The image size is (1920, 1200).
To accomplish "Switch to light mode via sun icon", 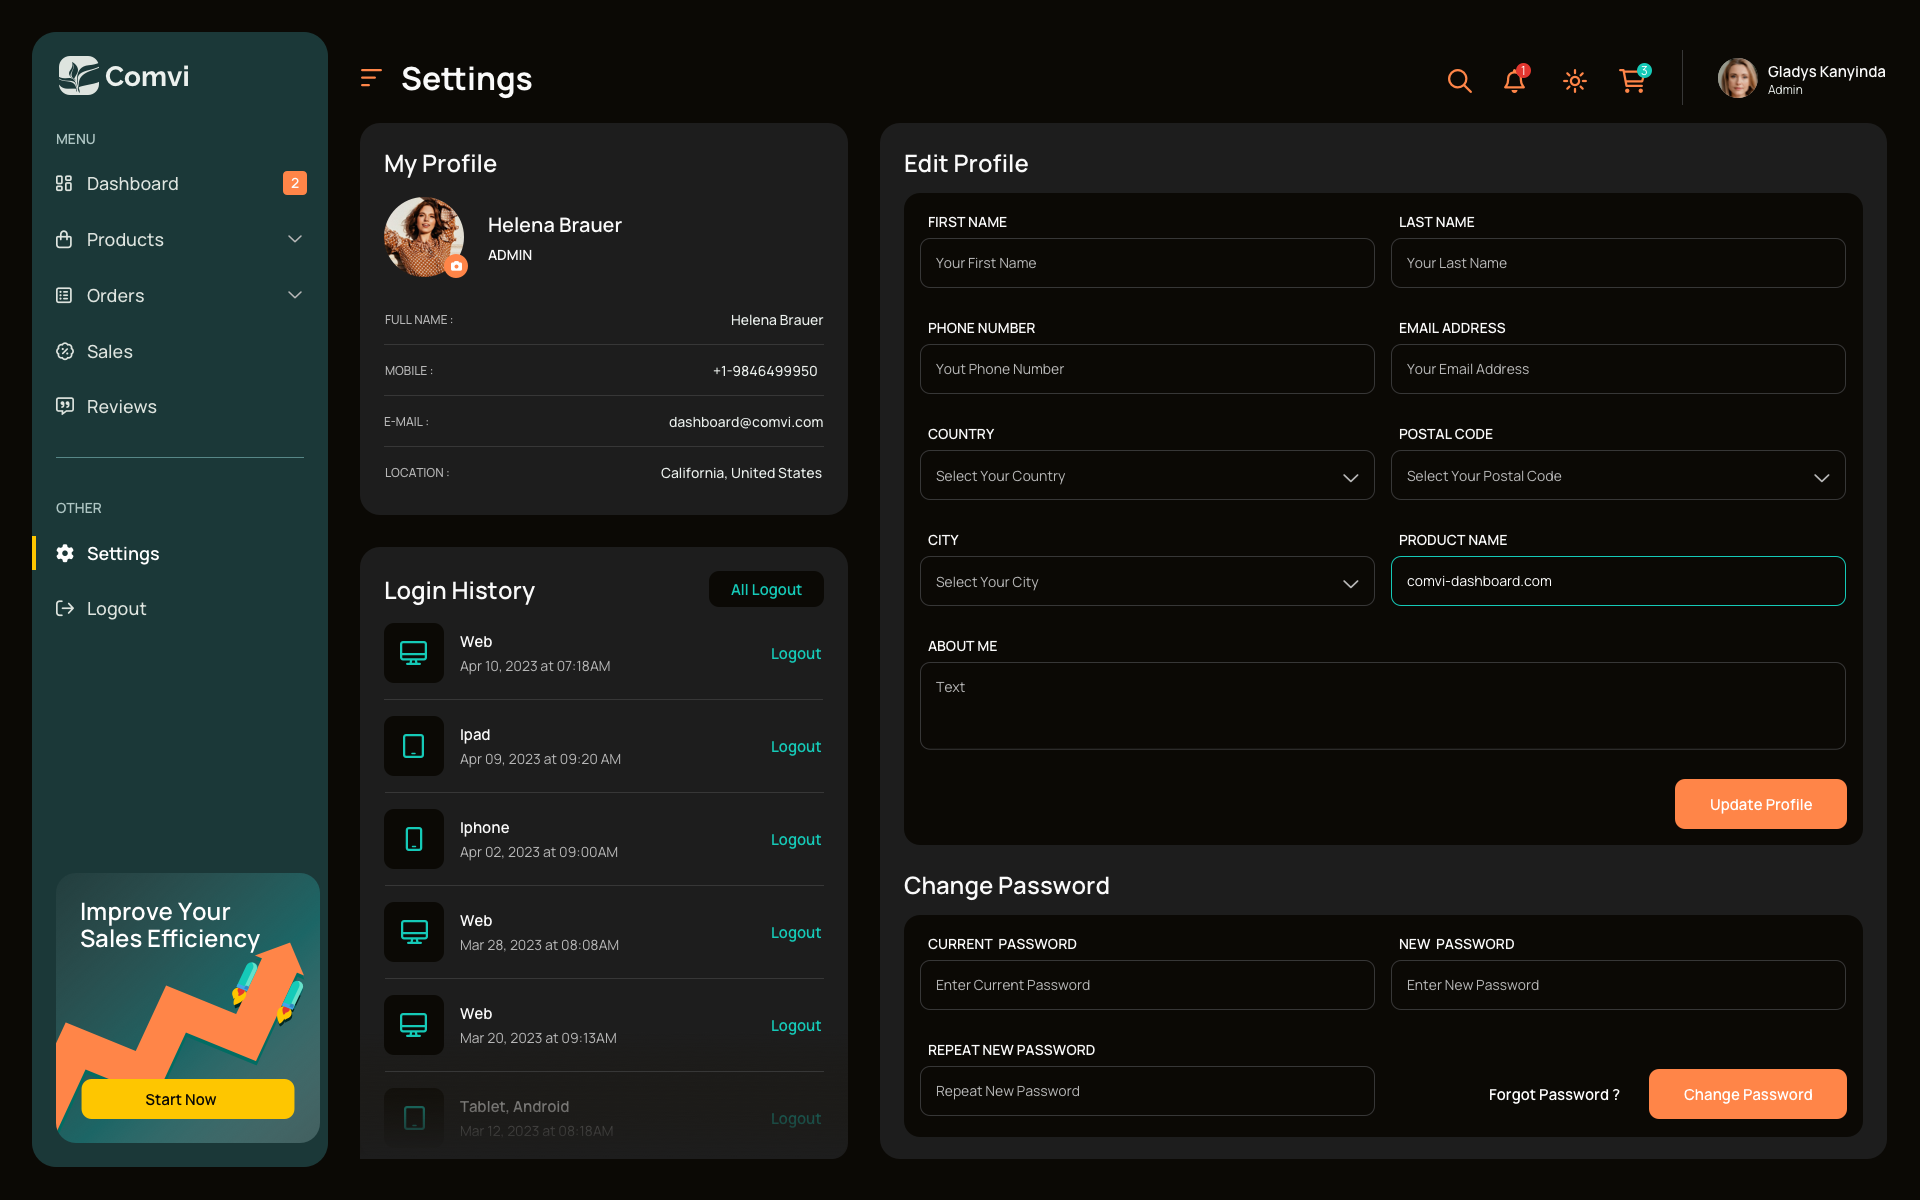I will pos(1574,81).
